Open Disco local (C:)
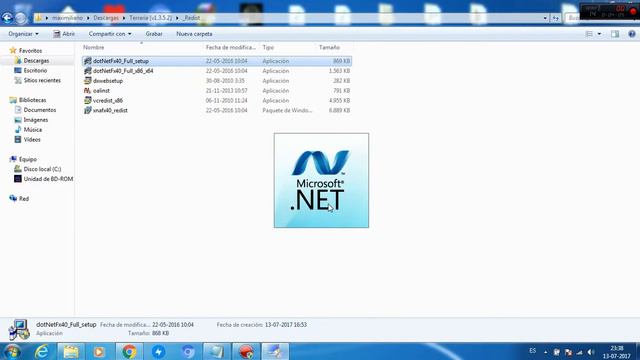 (42, 169)
